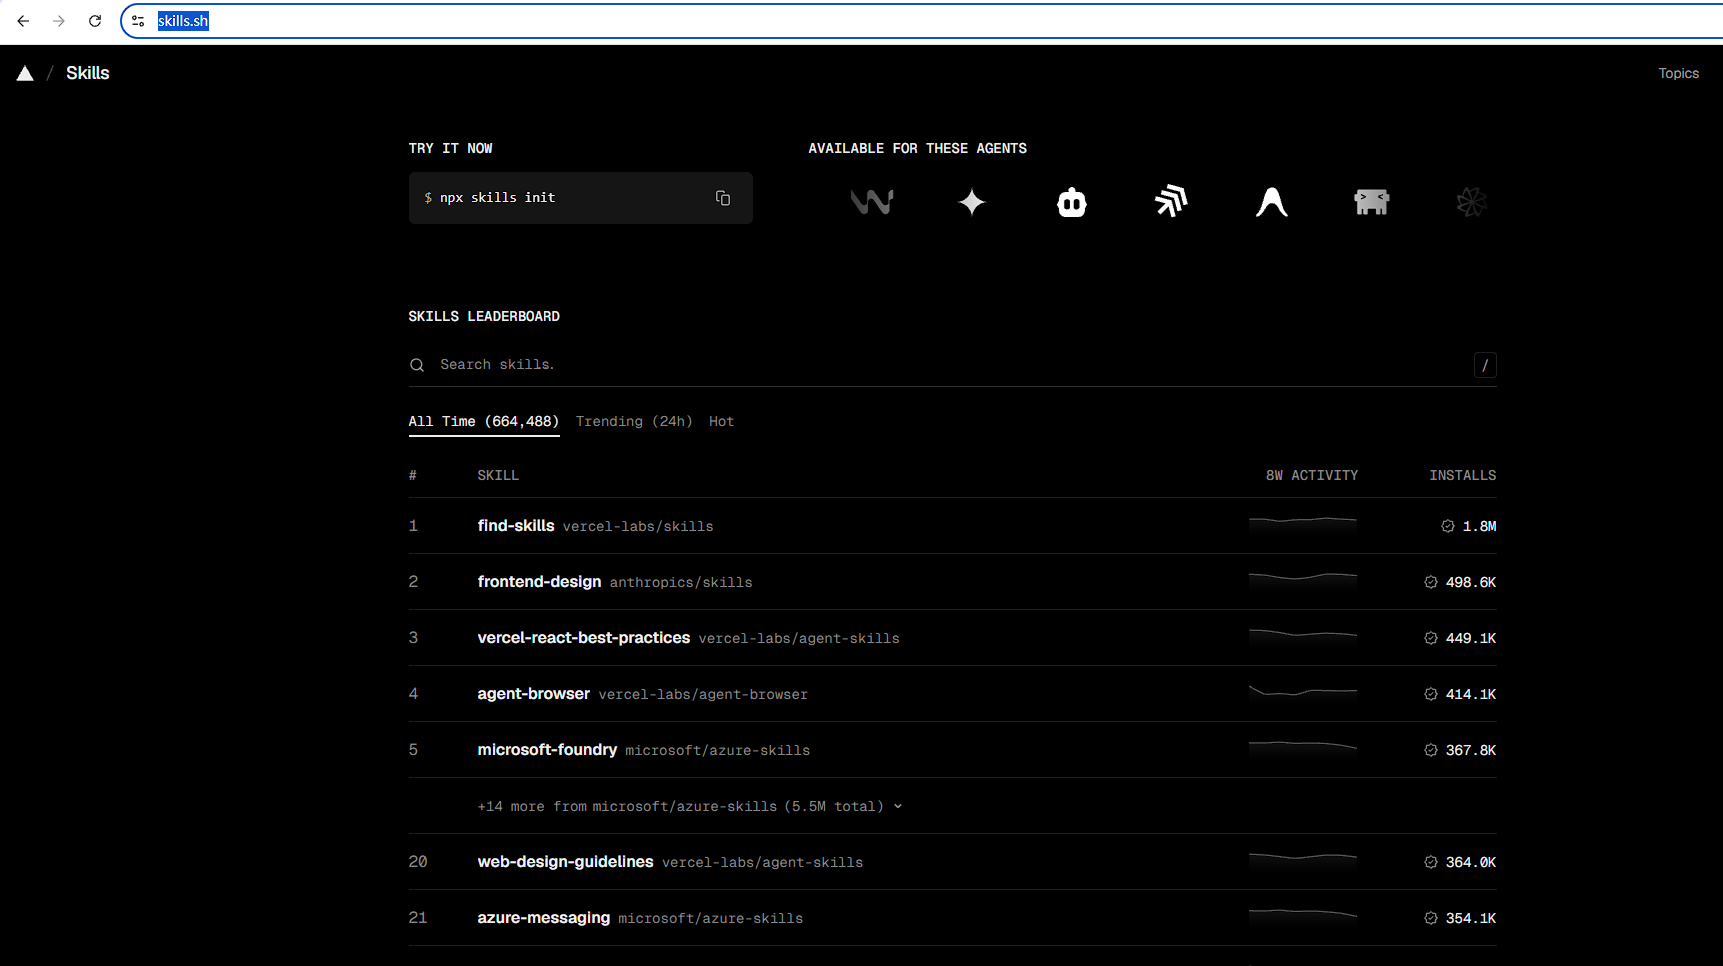Click the striped arrow agent icon
This screenshot has width=1723, height=966.
tap(1172, 202)
